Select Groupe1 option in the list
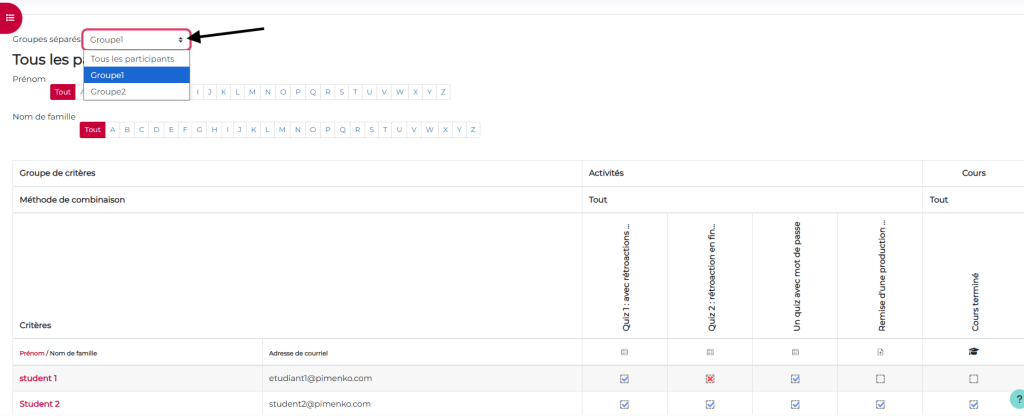This screenshot has height=416, width=1024. tap(136, 75)
